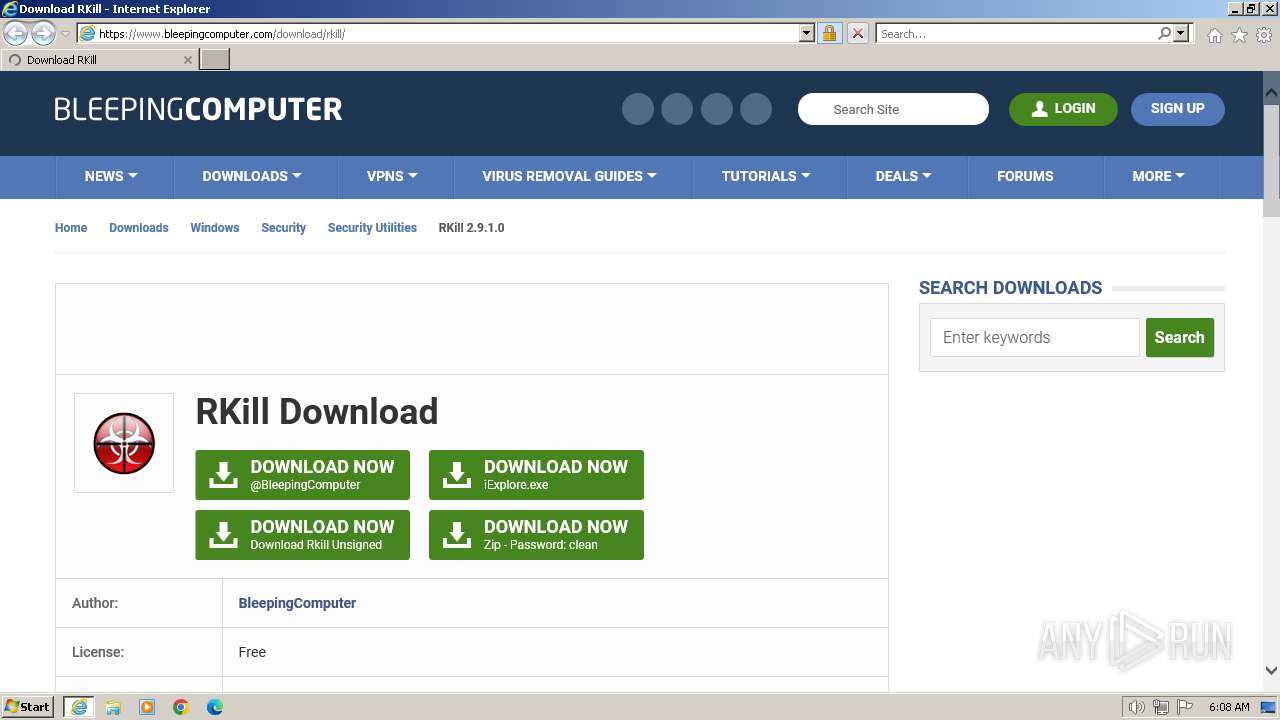Image resolution: width=1280 pixels, height=720 pixels.
Task: Stop page loading with red X
Action: point(857,33)
